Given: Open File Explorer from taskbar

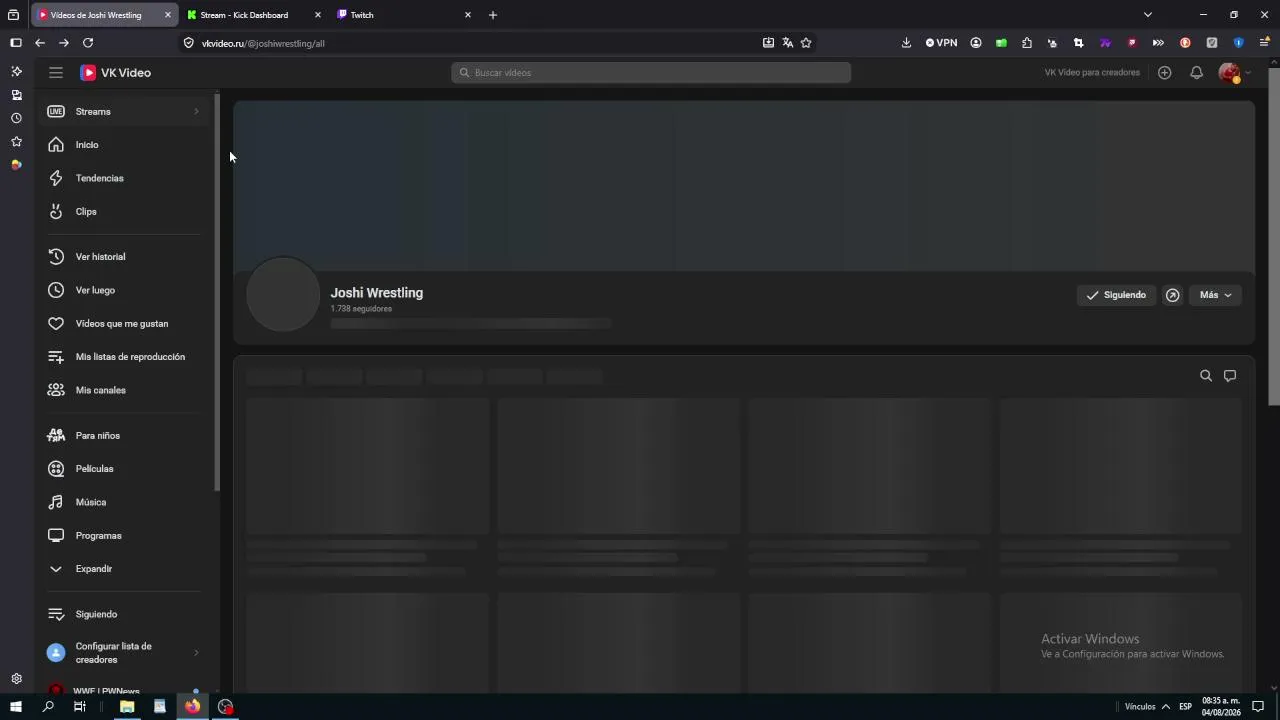Looking at the screenshot, I should pos(127,706).
